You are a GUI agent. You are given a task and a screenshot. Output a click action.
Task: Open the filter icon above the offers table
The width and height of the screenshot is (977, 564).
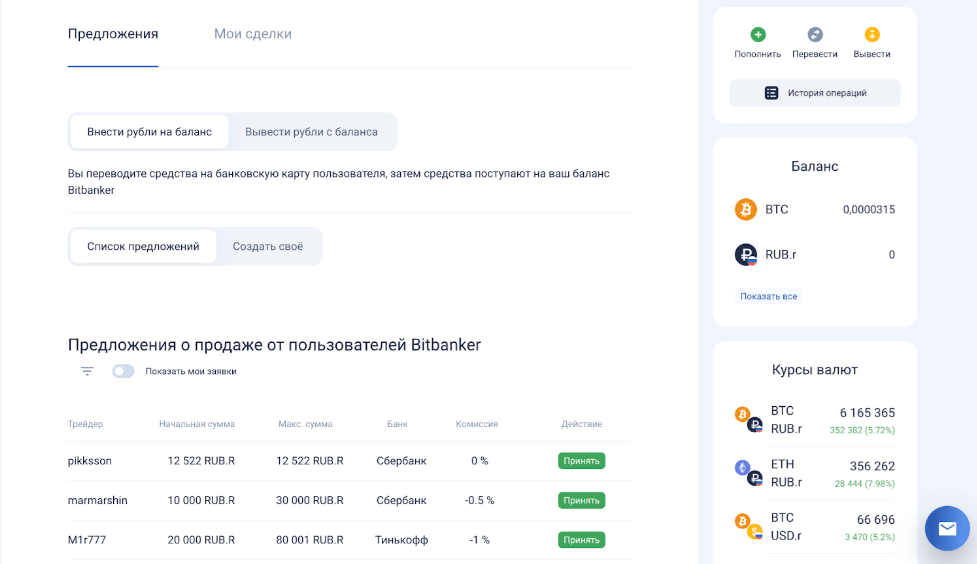[x=87, y=371]
